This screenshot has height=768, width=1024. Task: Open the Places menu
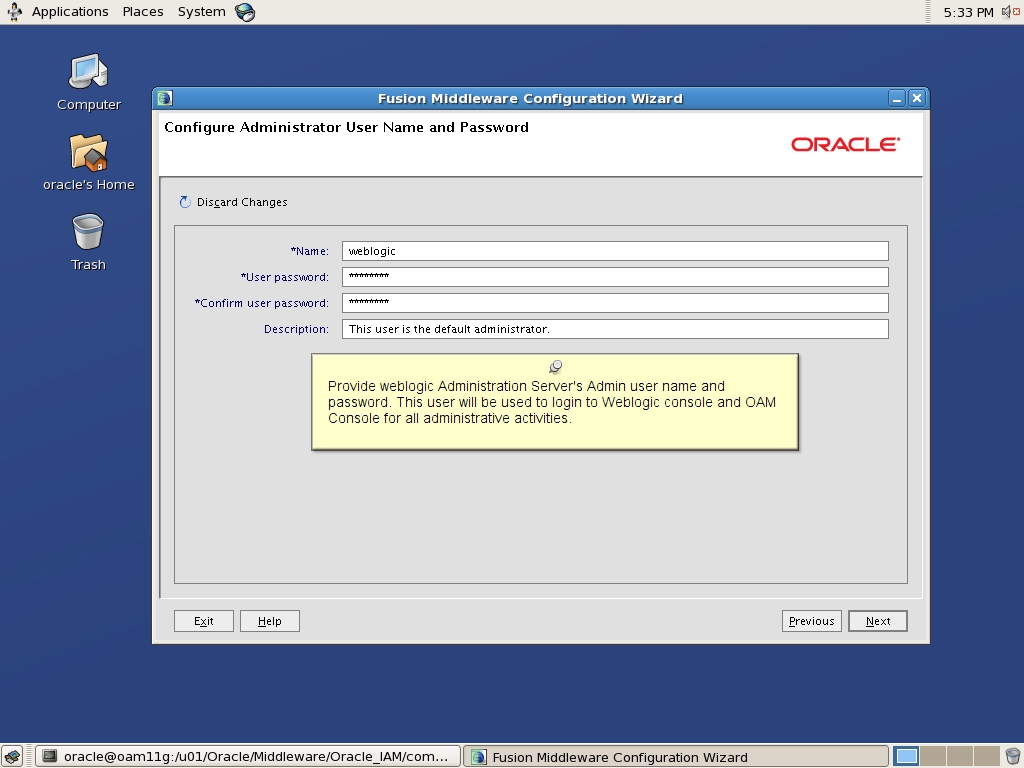[x=142, y=11]
